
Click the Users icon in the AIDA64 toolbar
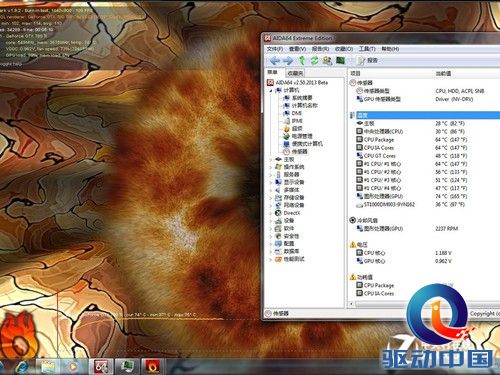(327, 60)
